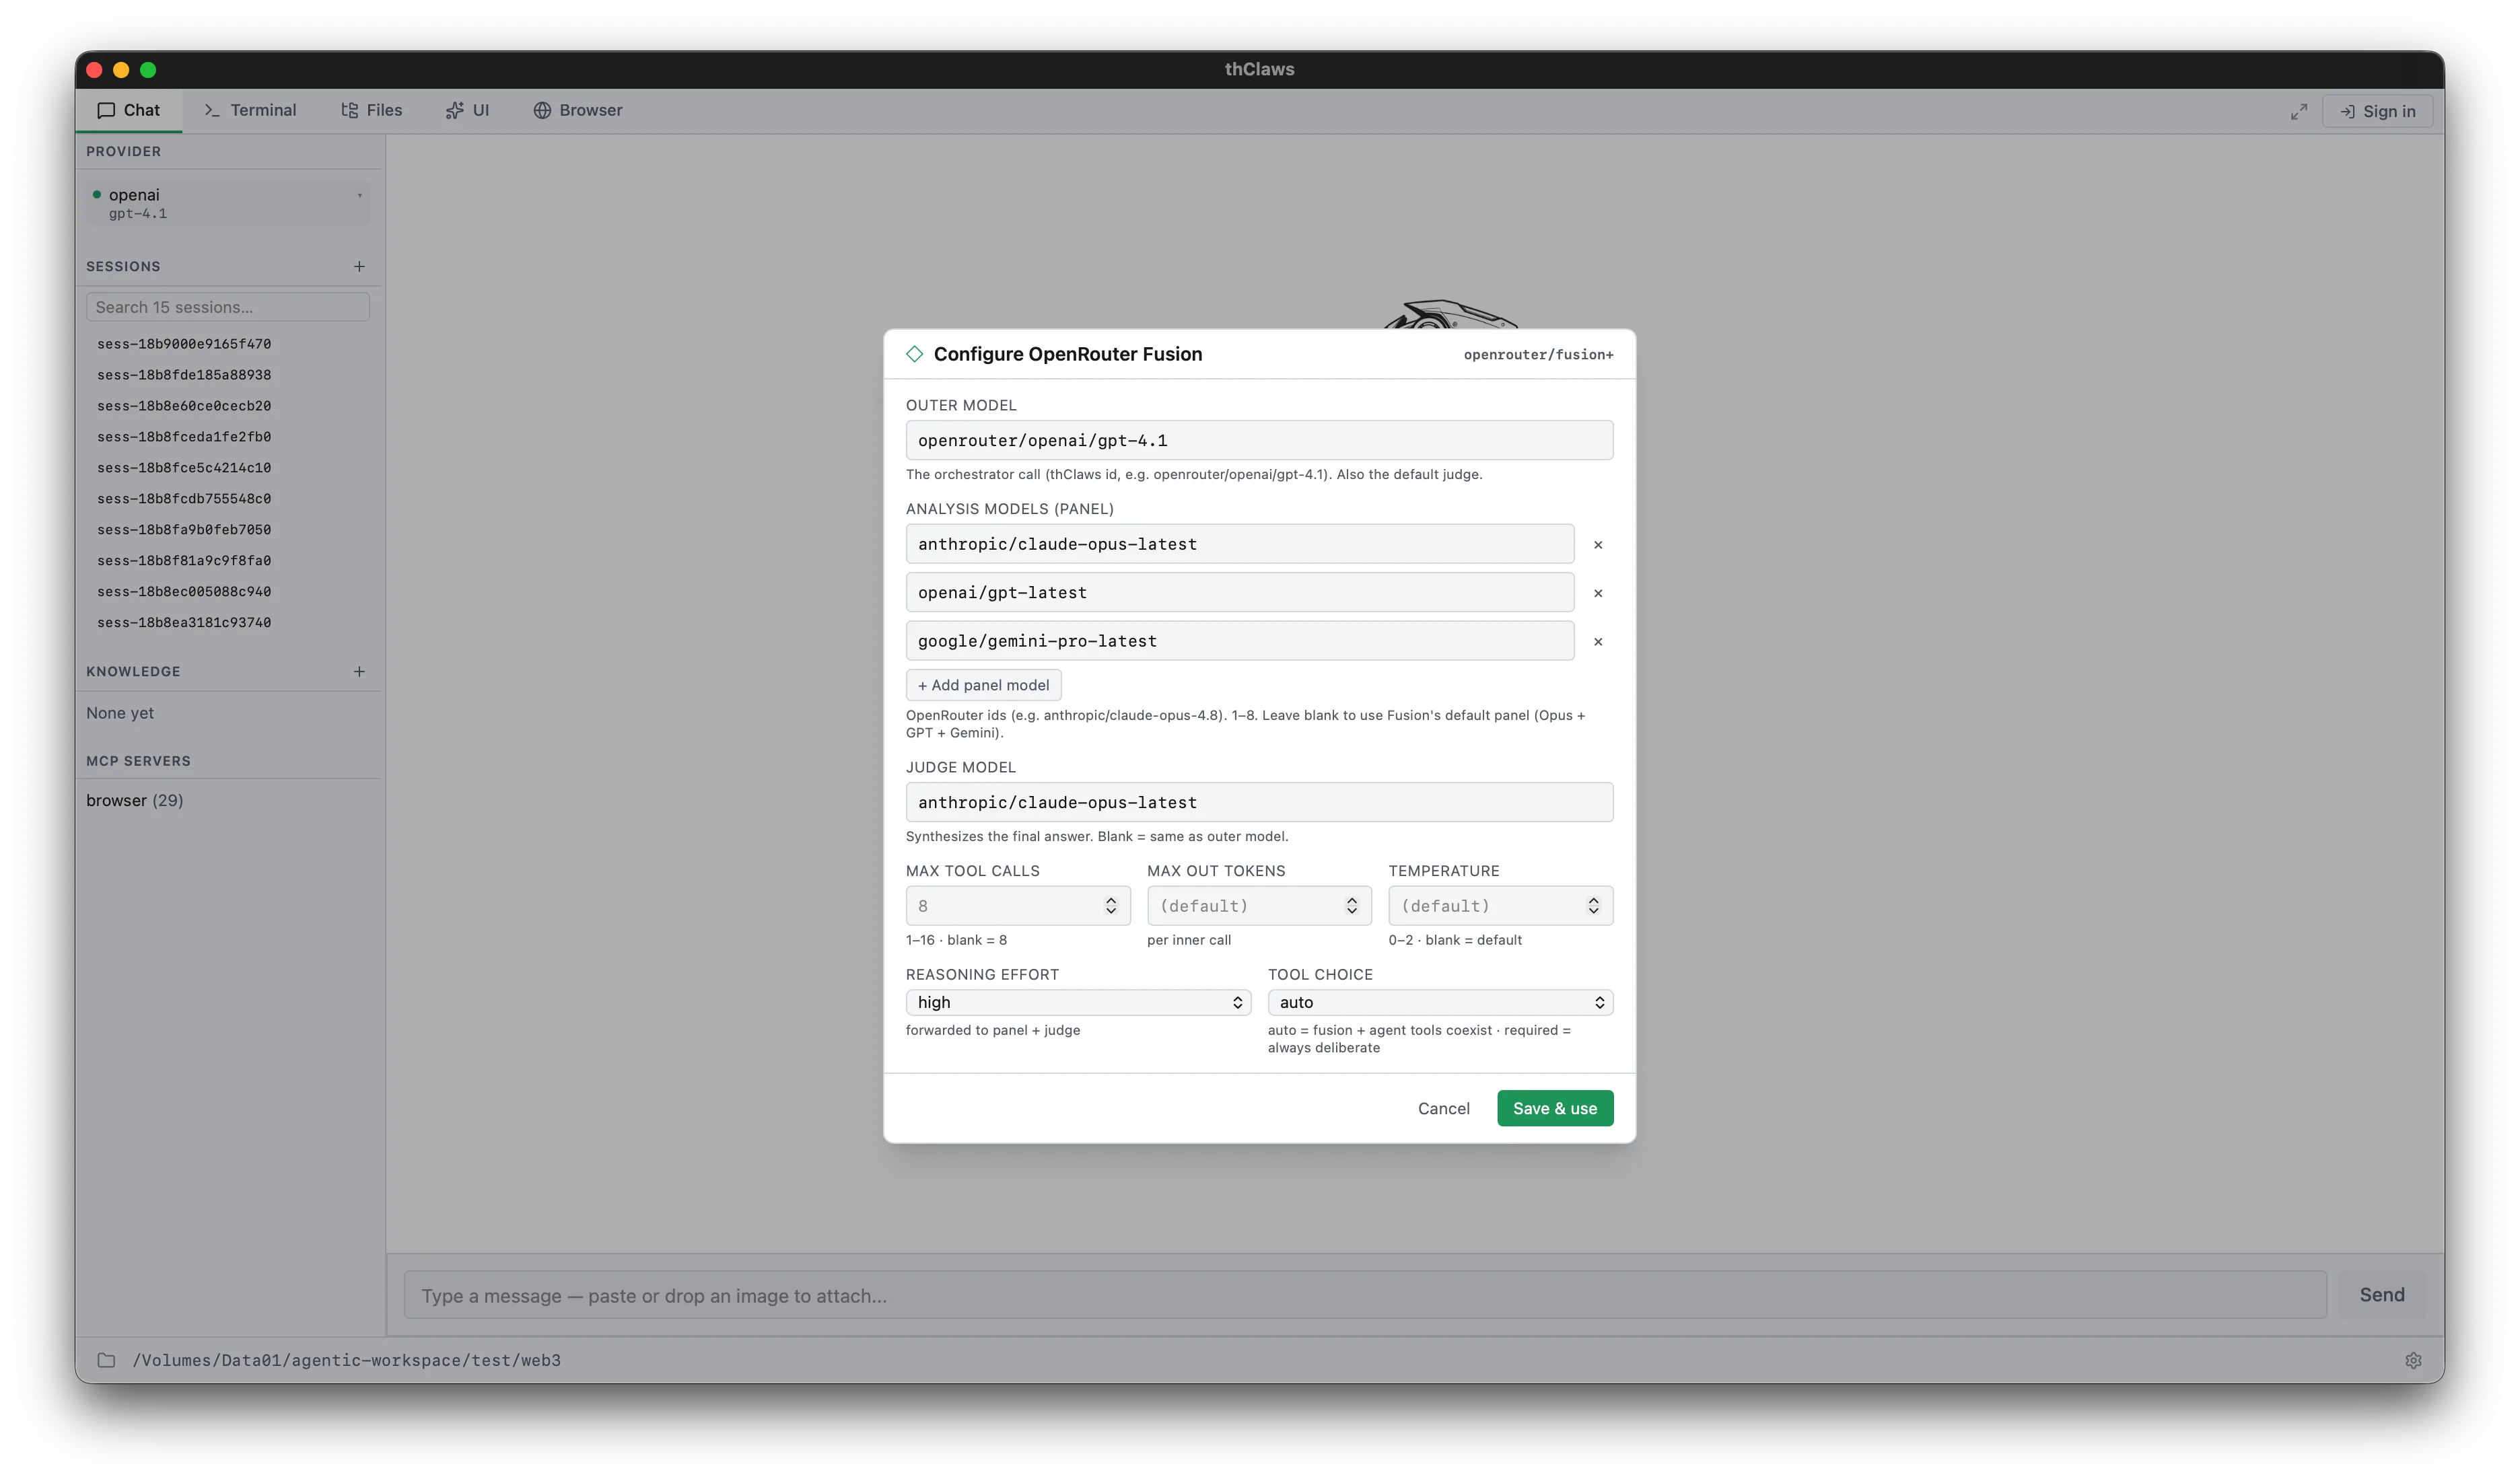2520x1483 pixels.
Task: Click the Judge Model input field
Action: (x=1259, y=802)
